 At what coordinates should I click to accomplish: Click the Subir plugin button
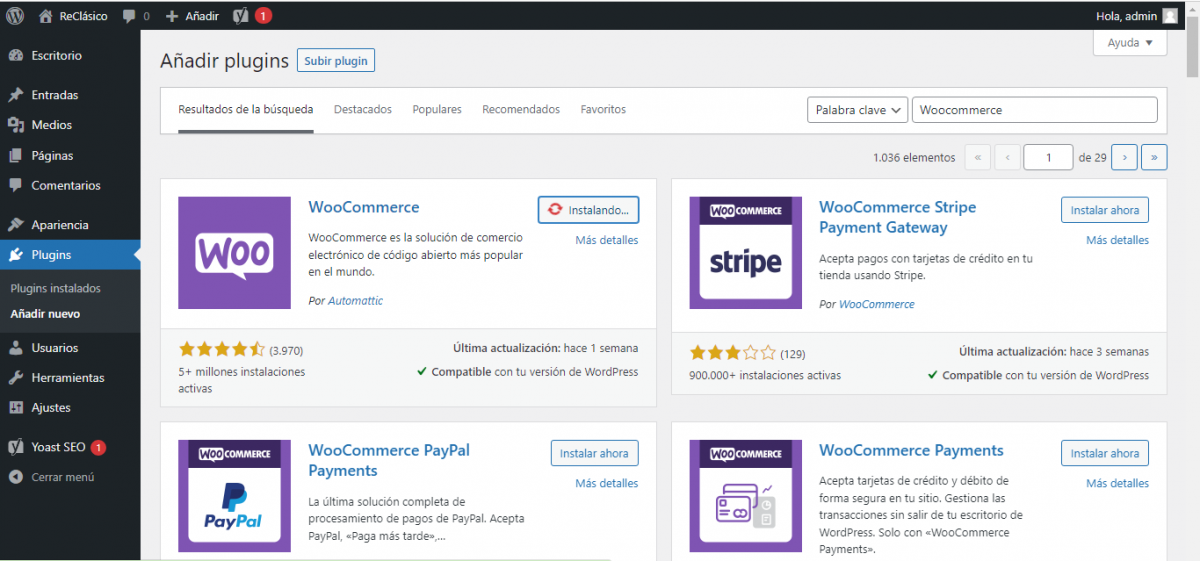click(x=336, y=61)
